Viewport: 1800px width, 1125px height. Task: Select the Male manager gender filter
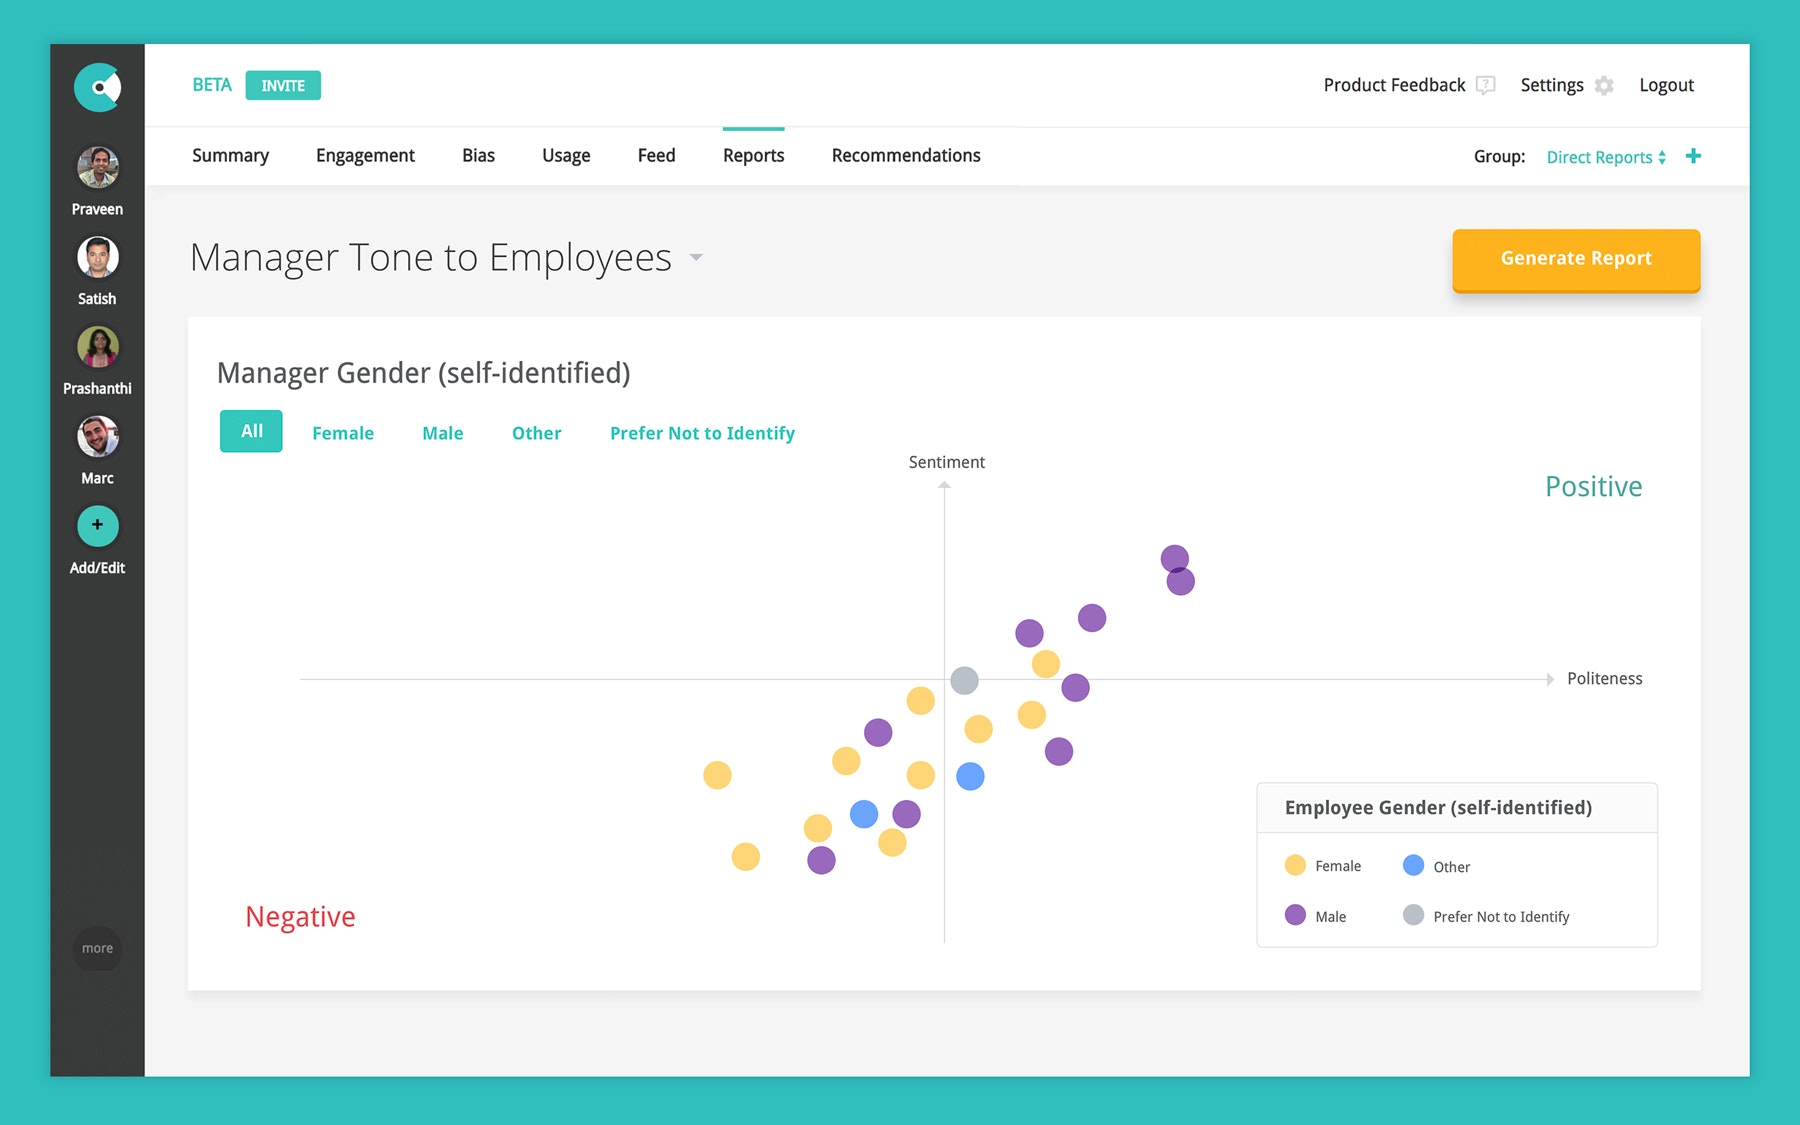point(442,433)
